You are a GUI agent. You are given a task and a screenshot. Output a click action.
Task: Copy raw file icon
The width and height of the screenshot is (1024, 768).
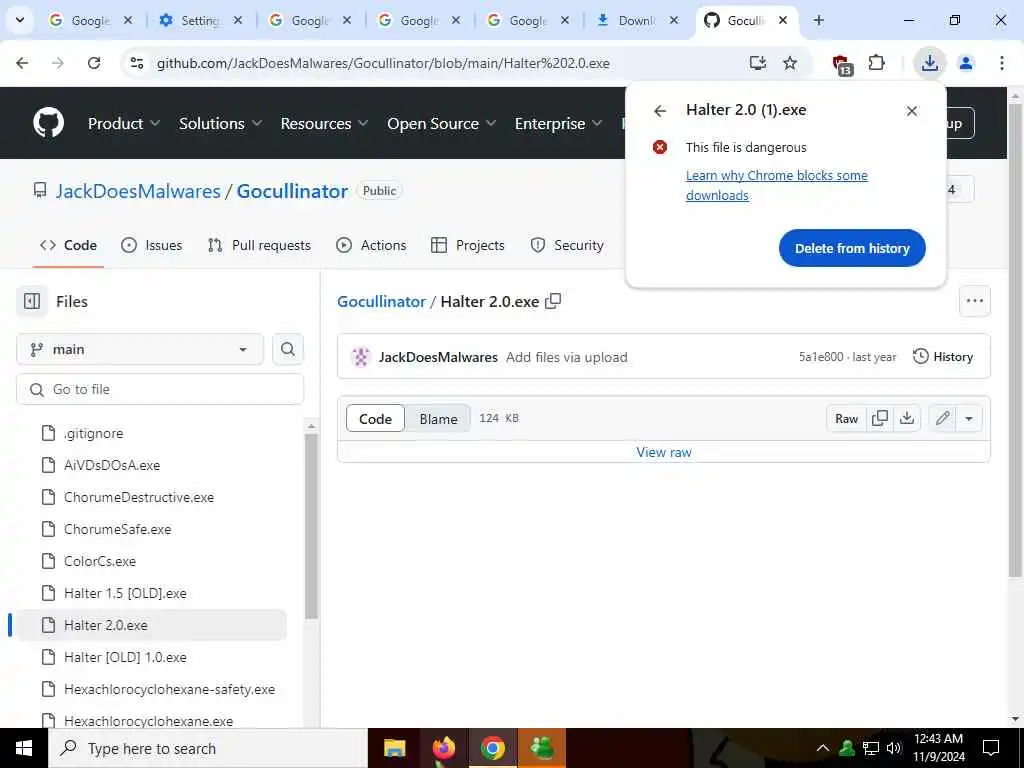pos(880,418)
